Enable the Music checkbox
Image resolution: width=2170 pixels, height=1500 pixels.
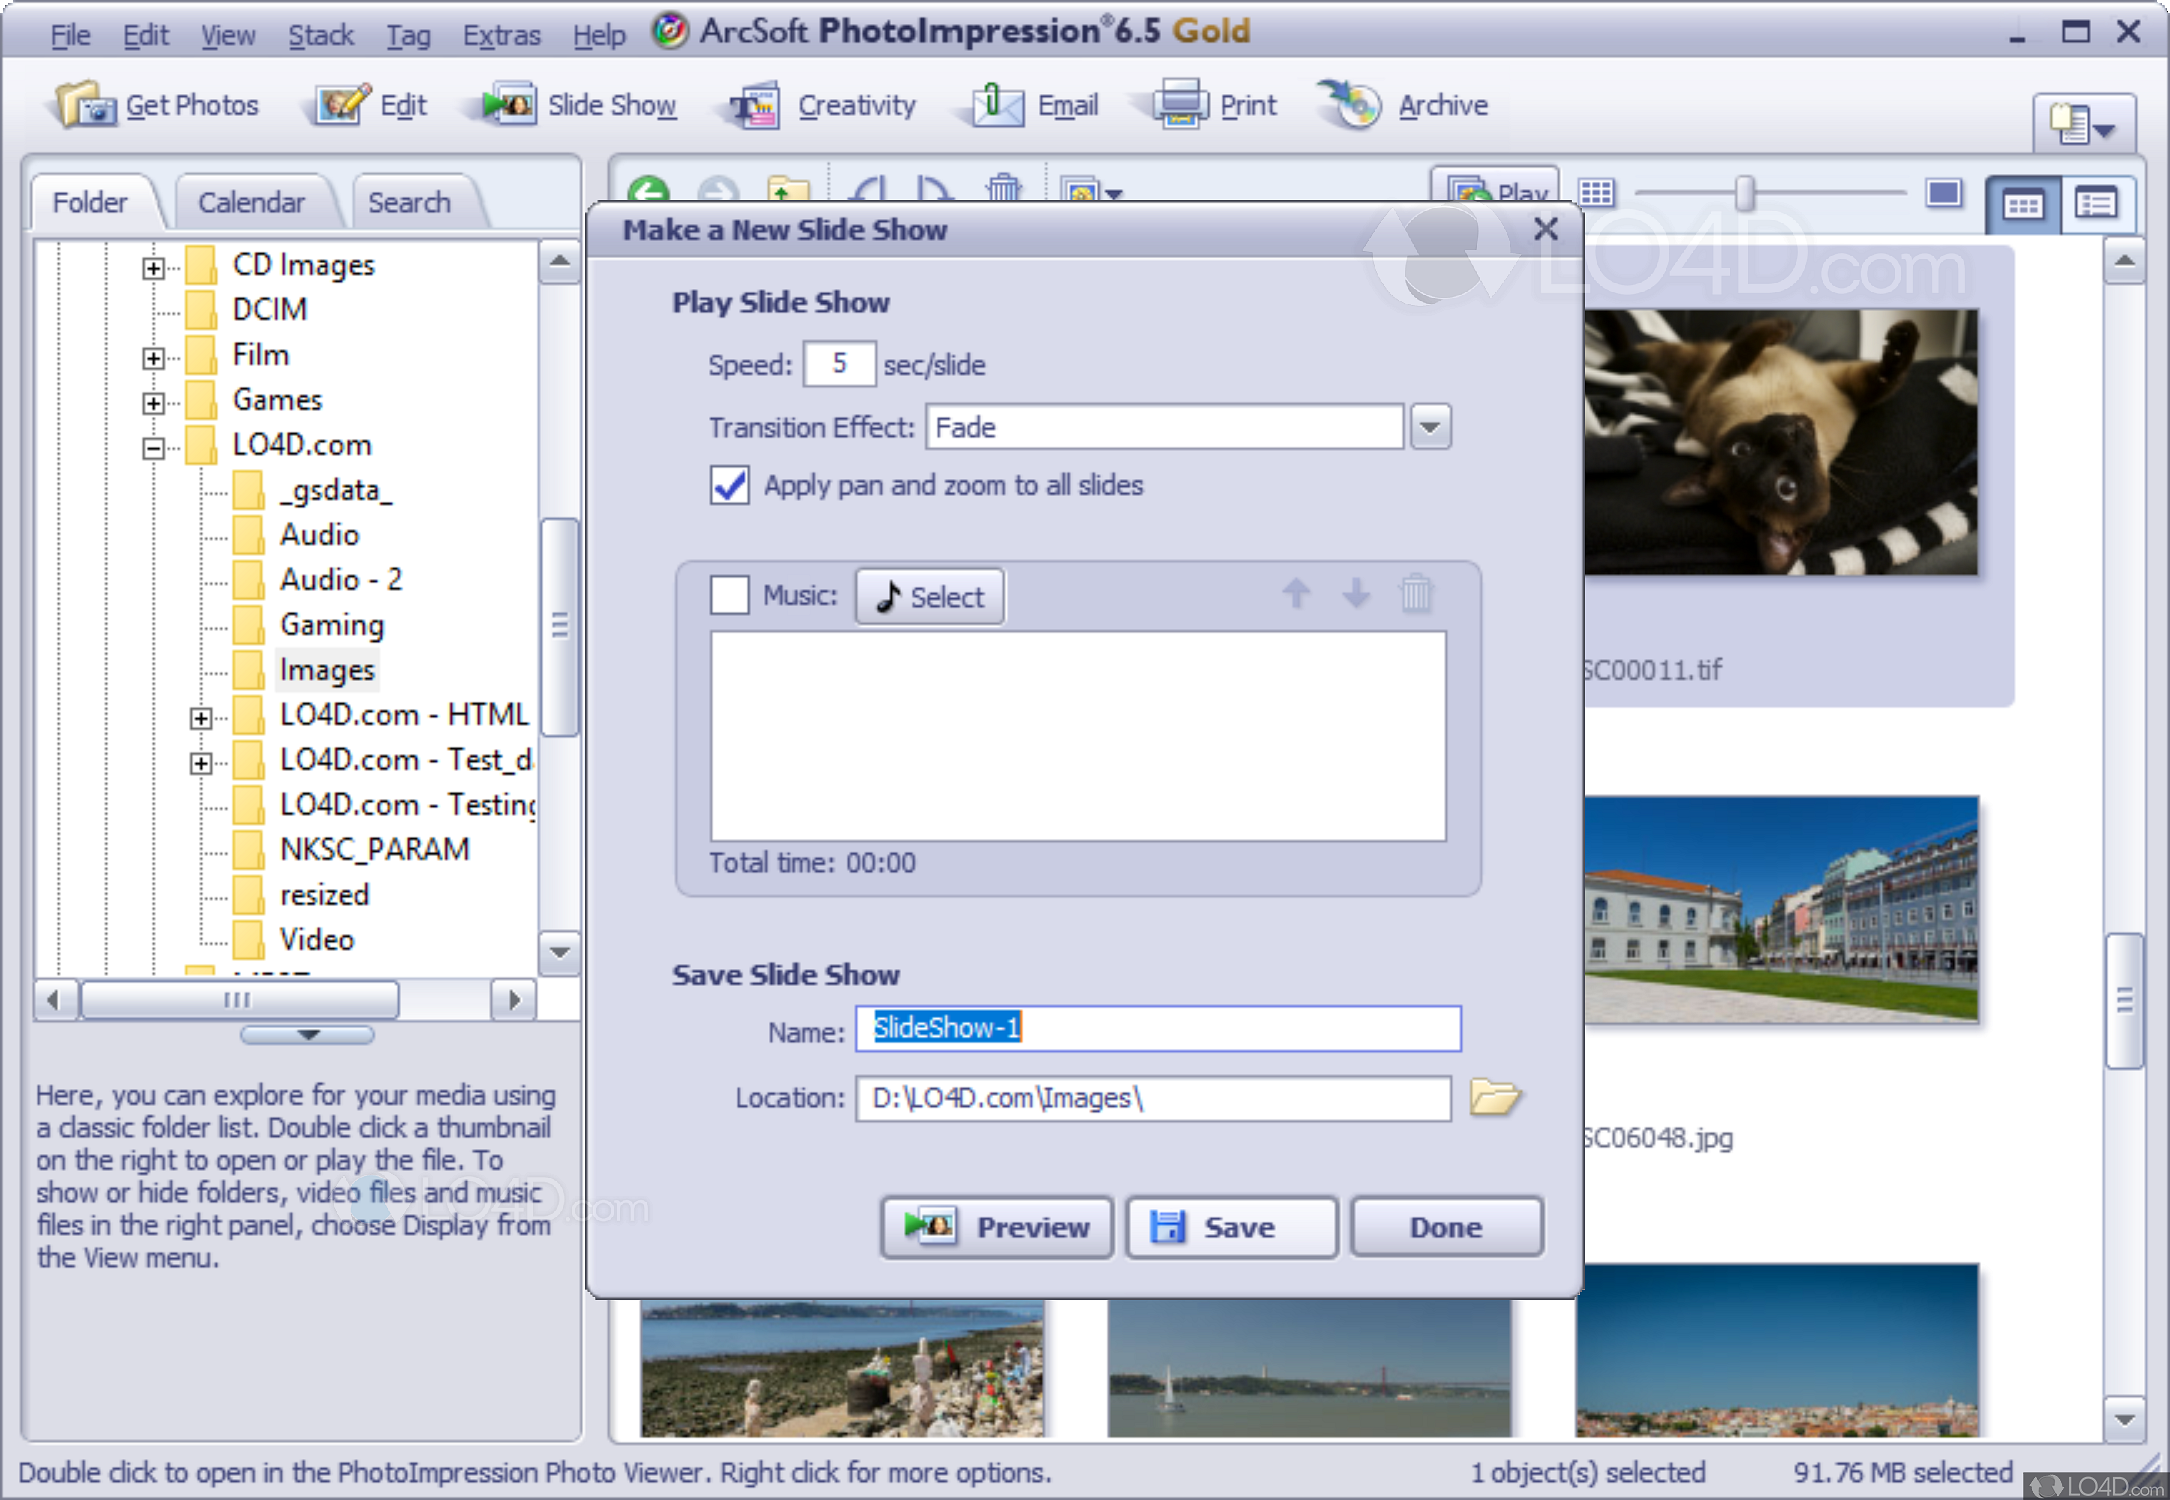point(730,595)
